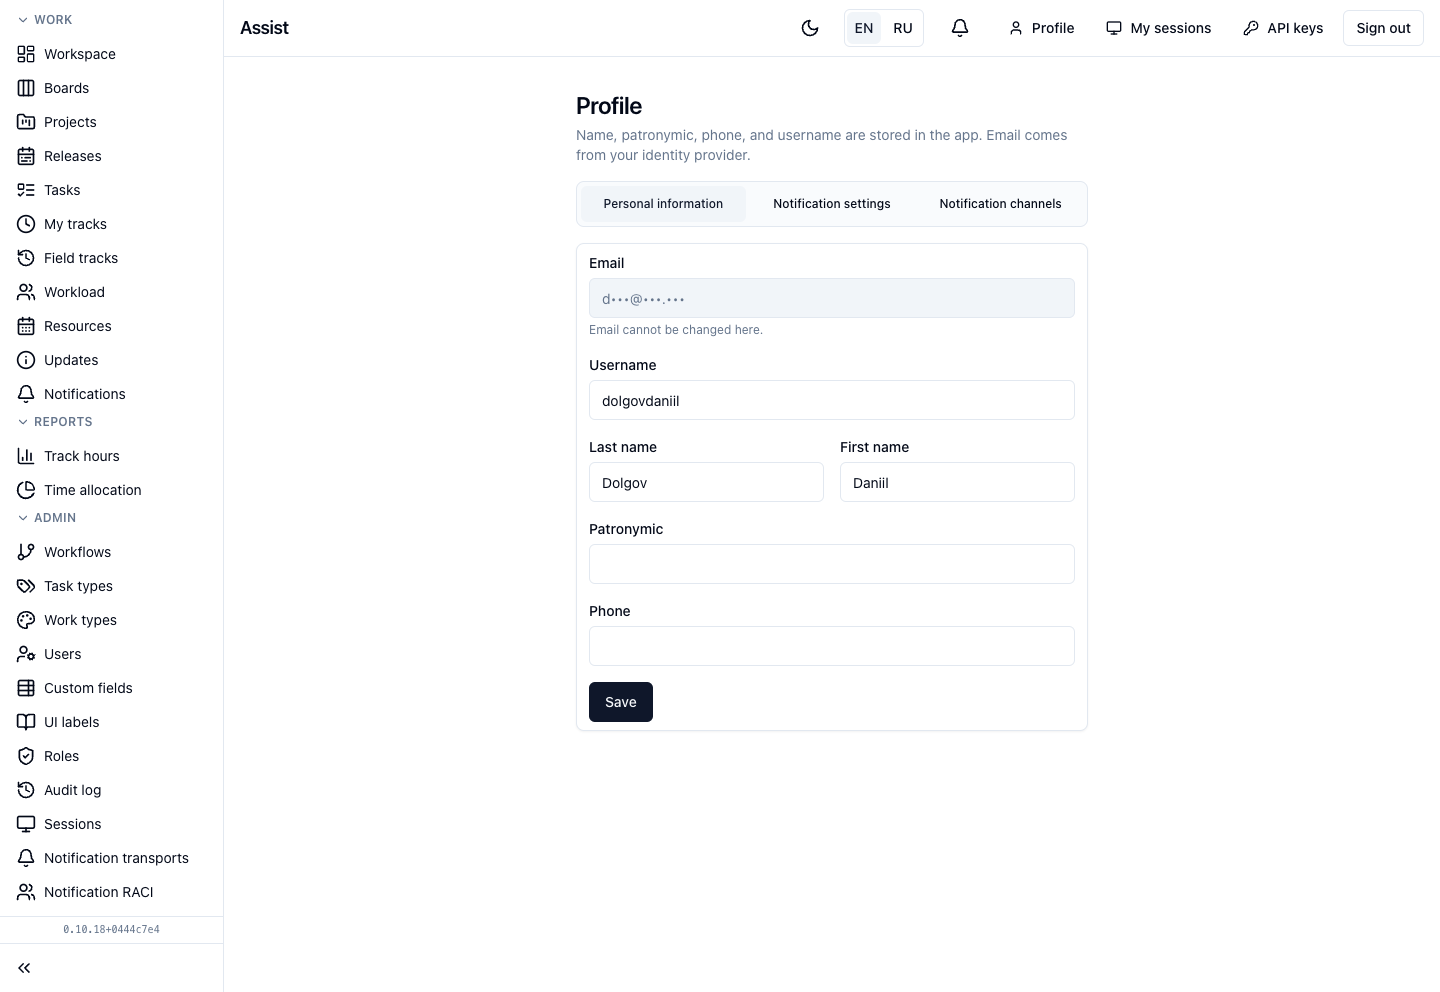The height and width of the screenshot is (992, 1440).
Task: Select the EN language option
Action: point(864,28)
